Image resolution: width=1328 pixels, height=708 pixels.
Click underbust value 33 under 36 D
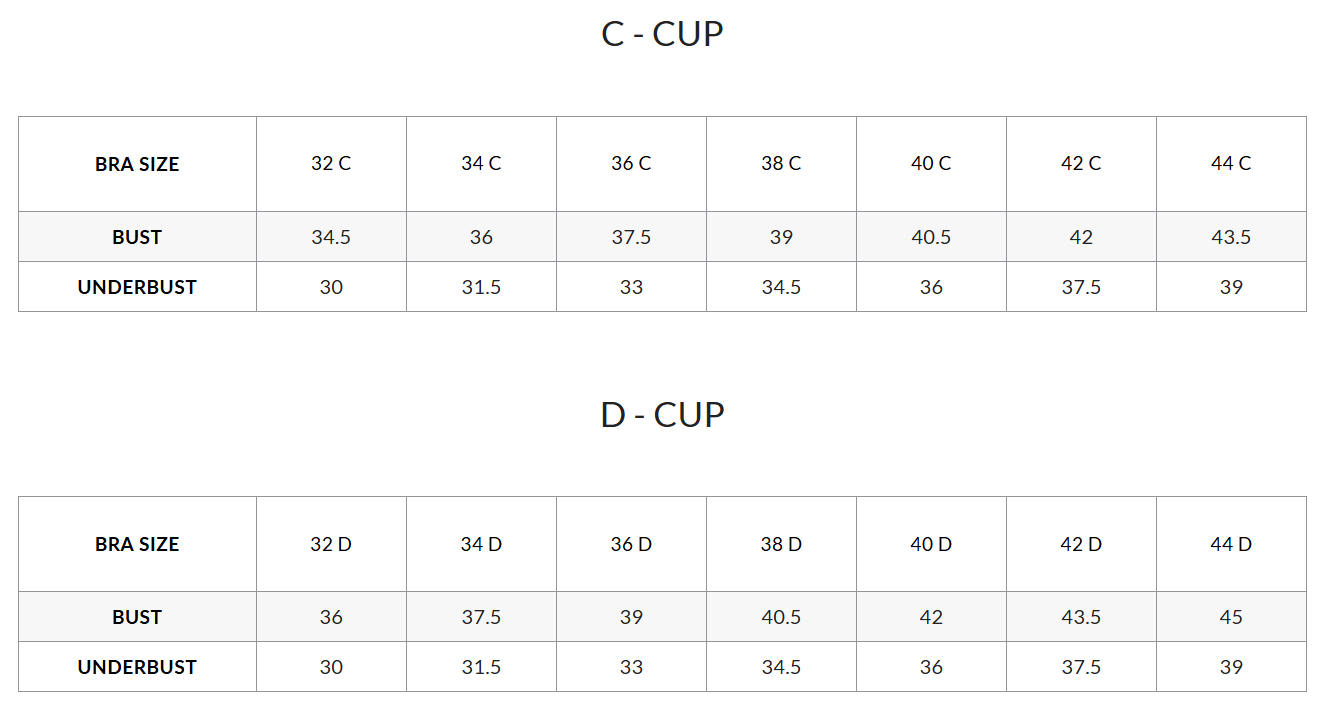[x=631, y=667]
